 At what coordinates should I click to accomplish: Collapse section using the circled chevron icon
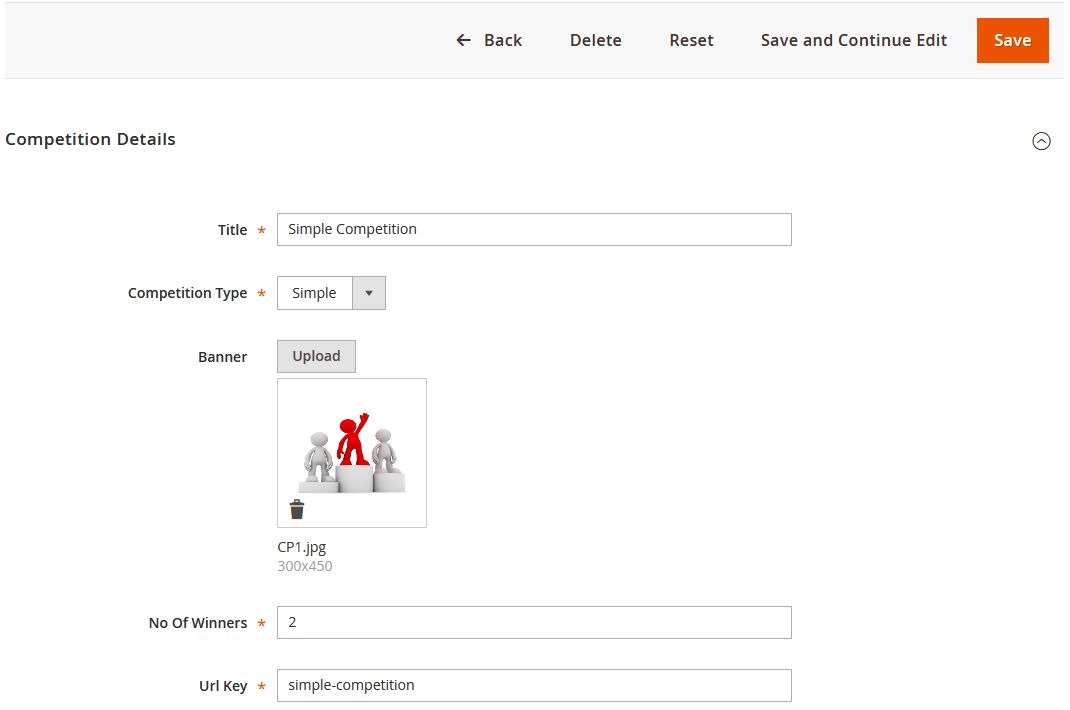click(1041, 141)
